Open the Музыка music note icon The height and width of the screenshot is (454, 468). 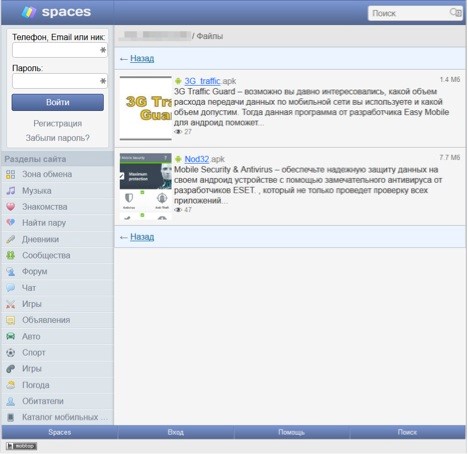click(x=11, y=191)
